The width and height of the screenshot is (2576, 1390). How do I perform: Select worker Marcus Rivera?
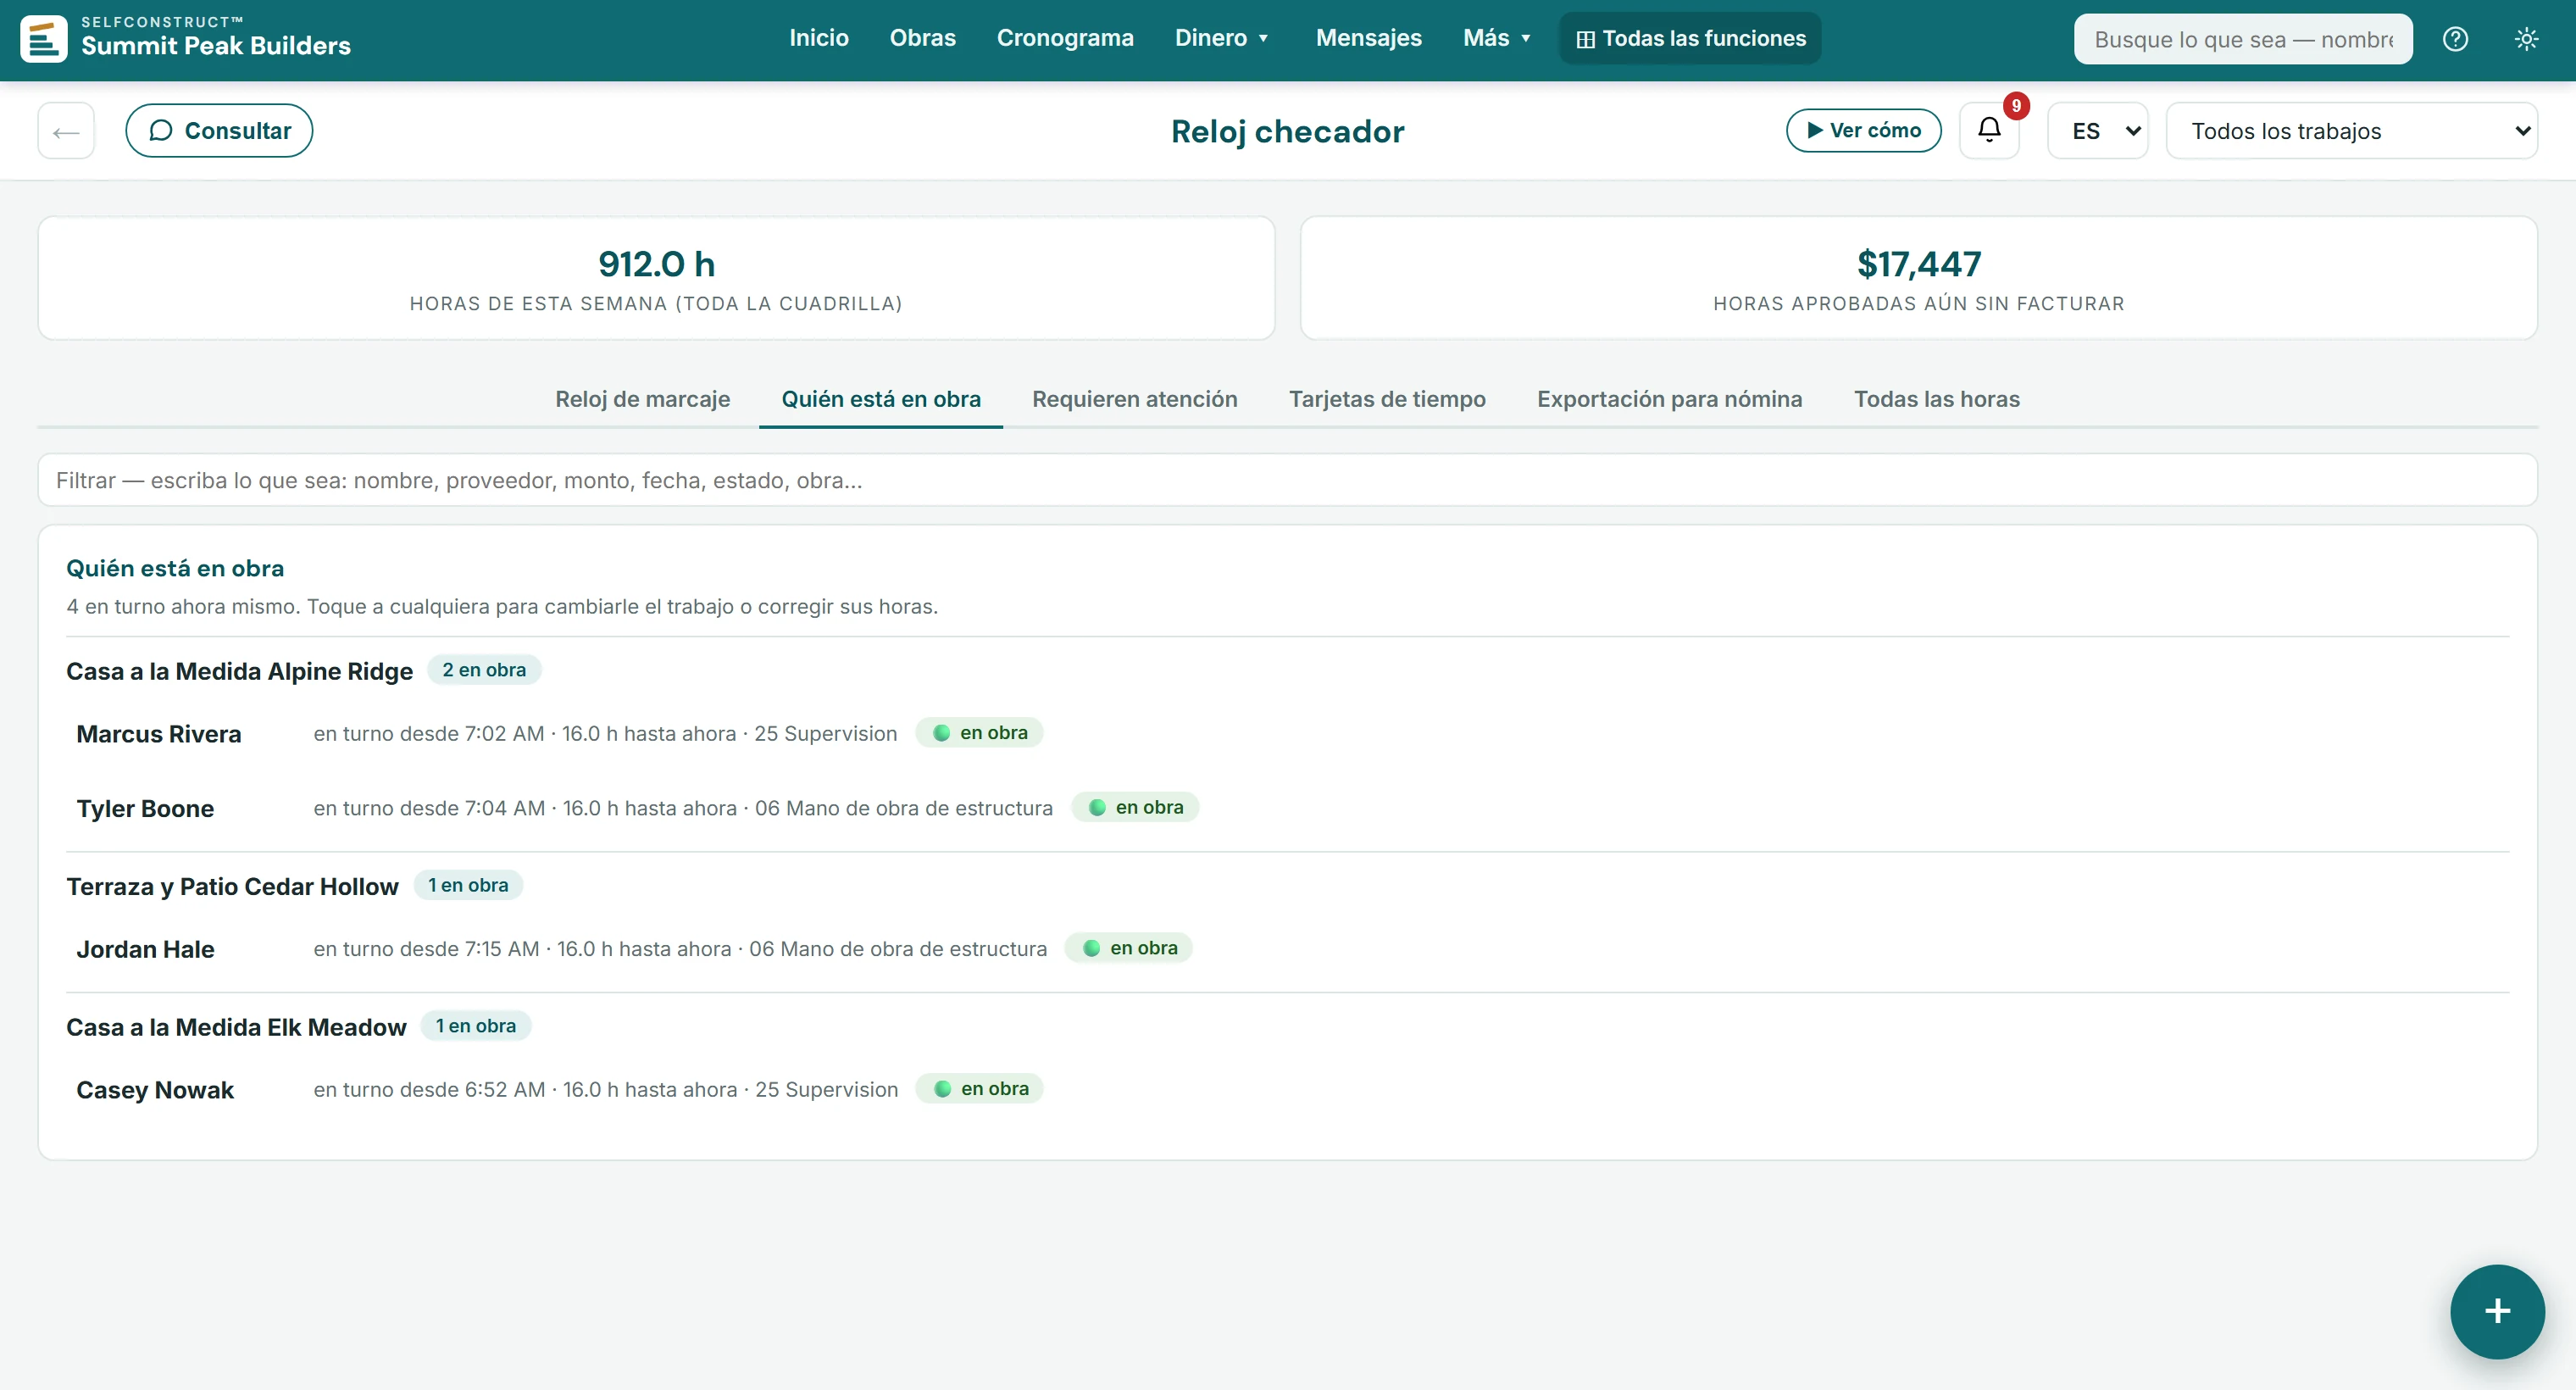click(x=159, y=734)
